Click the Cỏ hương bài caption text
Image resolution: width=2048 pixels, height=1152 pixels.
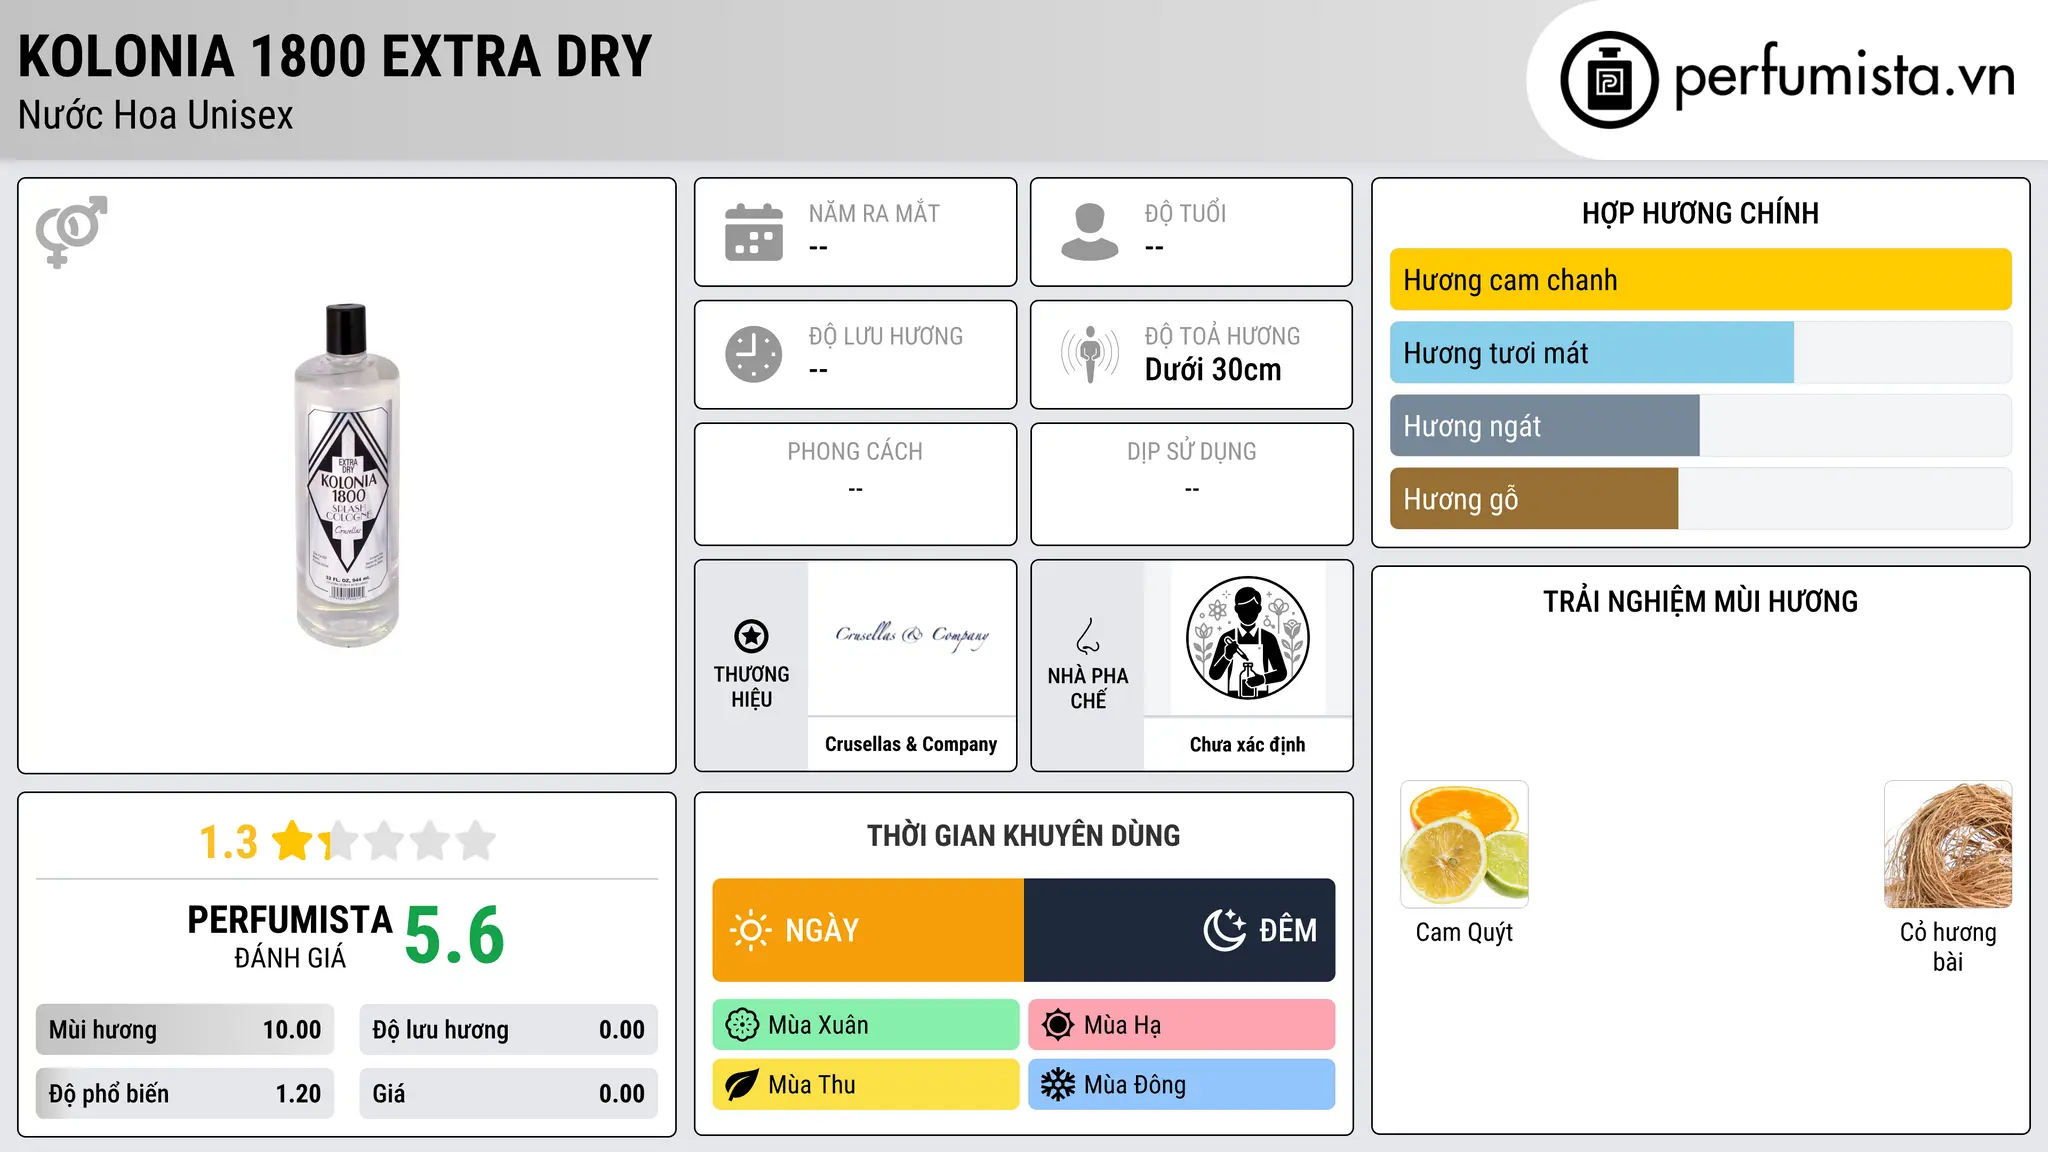tap(1948, 947)
